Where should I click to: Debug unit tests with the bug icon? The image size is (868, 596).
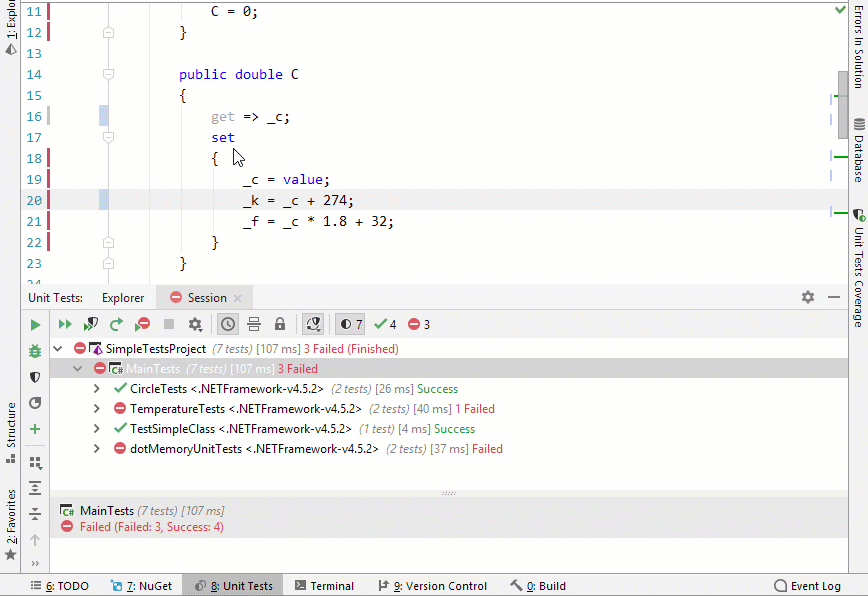pos(34,351)
